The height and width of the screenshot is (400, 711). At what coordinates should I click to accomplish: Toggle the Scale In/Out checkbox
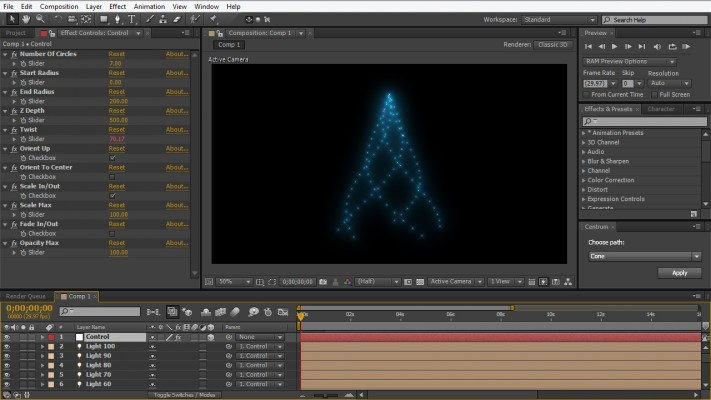[113, 195]
